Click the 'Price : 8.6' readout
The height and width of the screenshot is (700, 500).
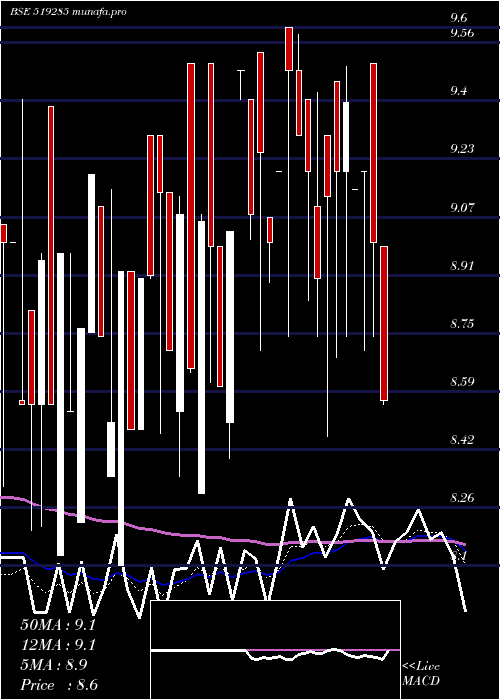[x=59, y=685]
